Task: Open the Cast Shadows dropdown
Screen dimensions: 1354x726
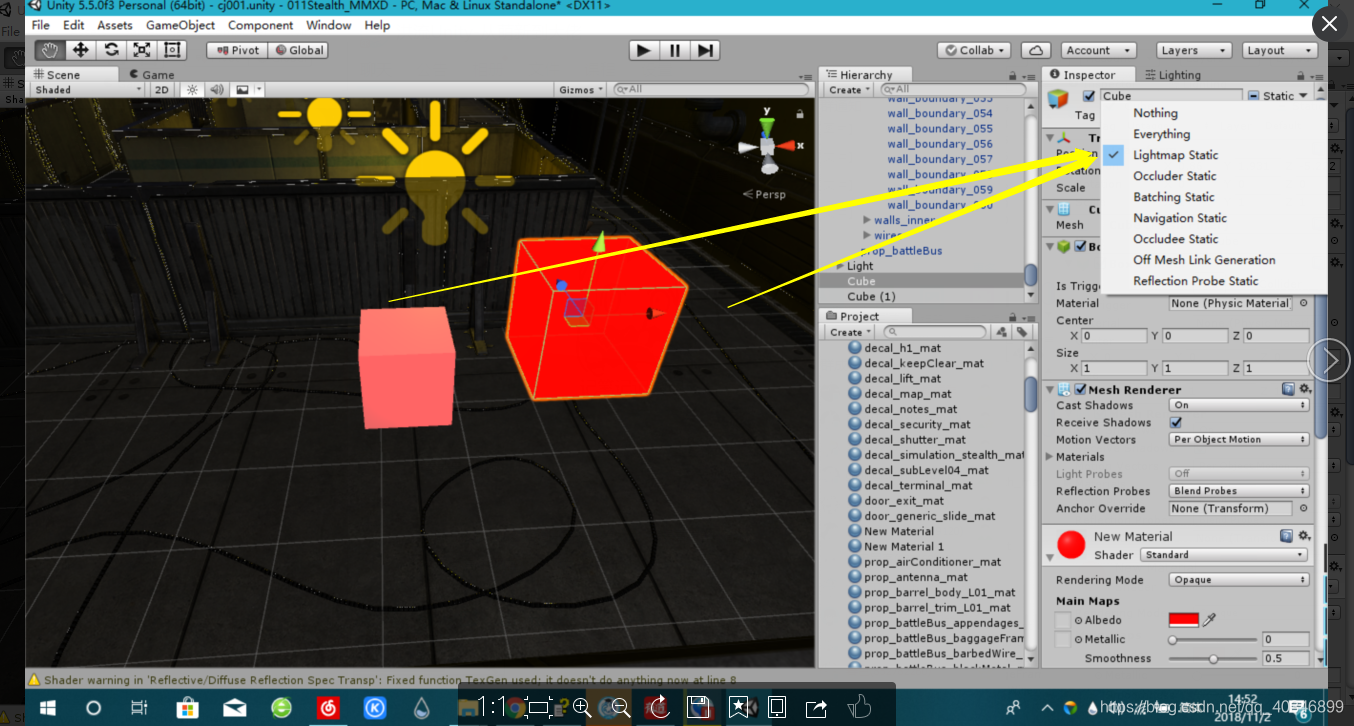Action: pos(1238,405)
